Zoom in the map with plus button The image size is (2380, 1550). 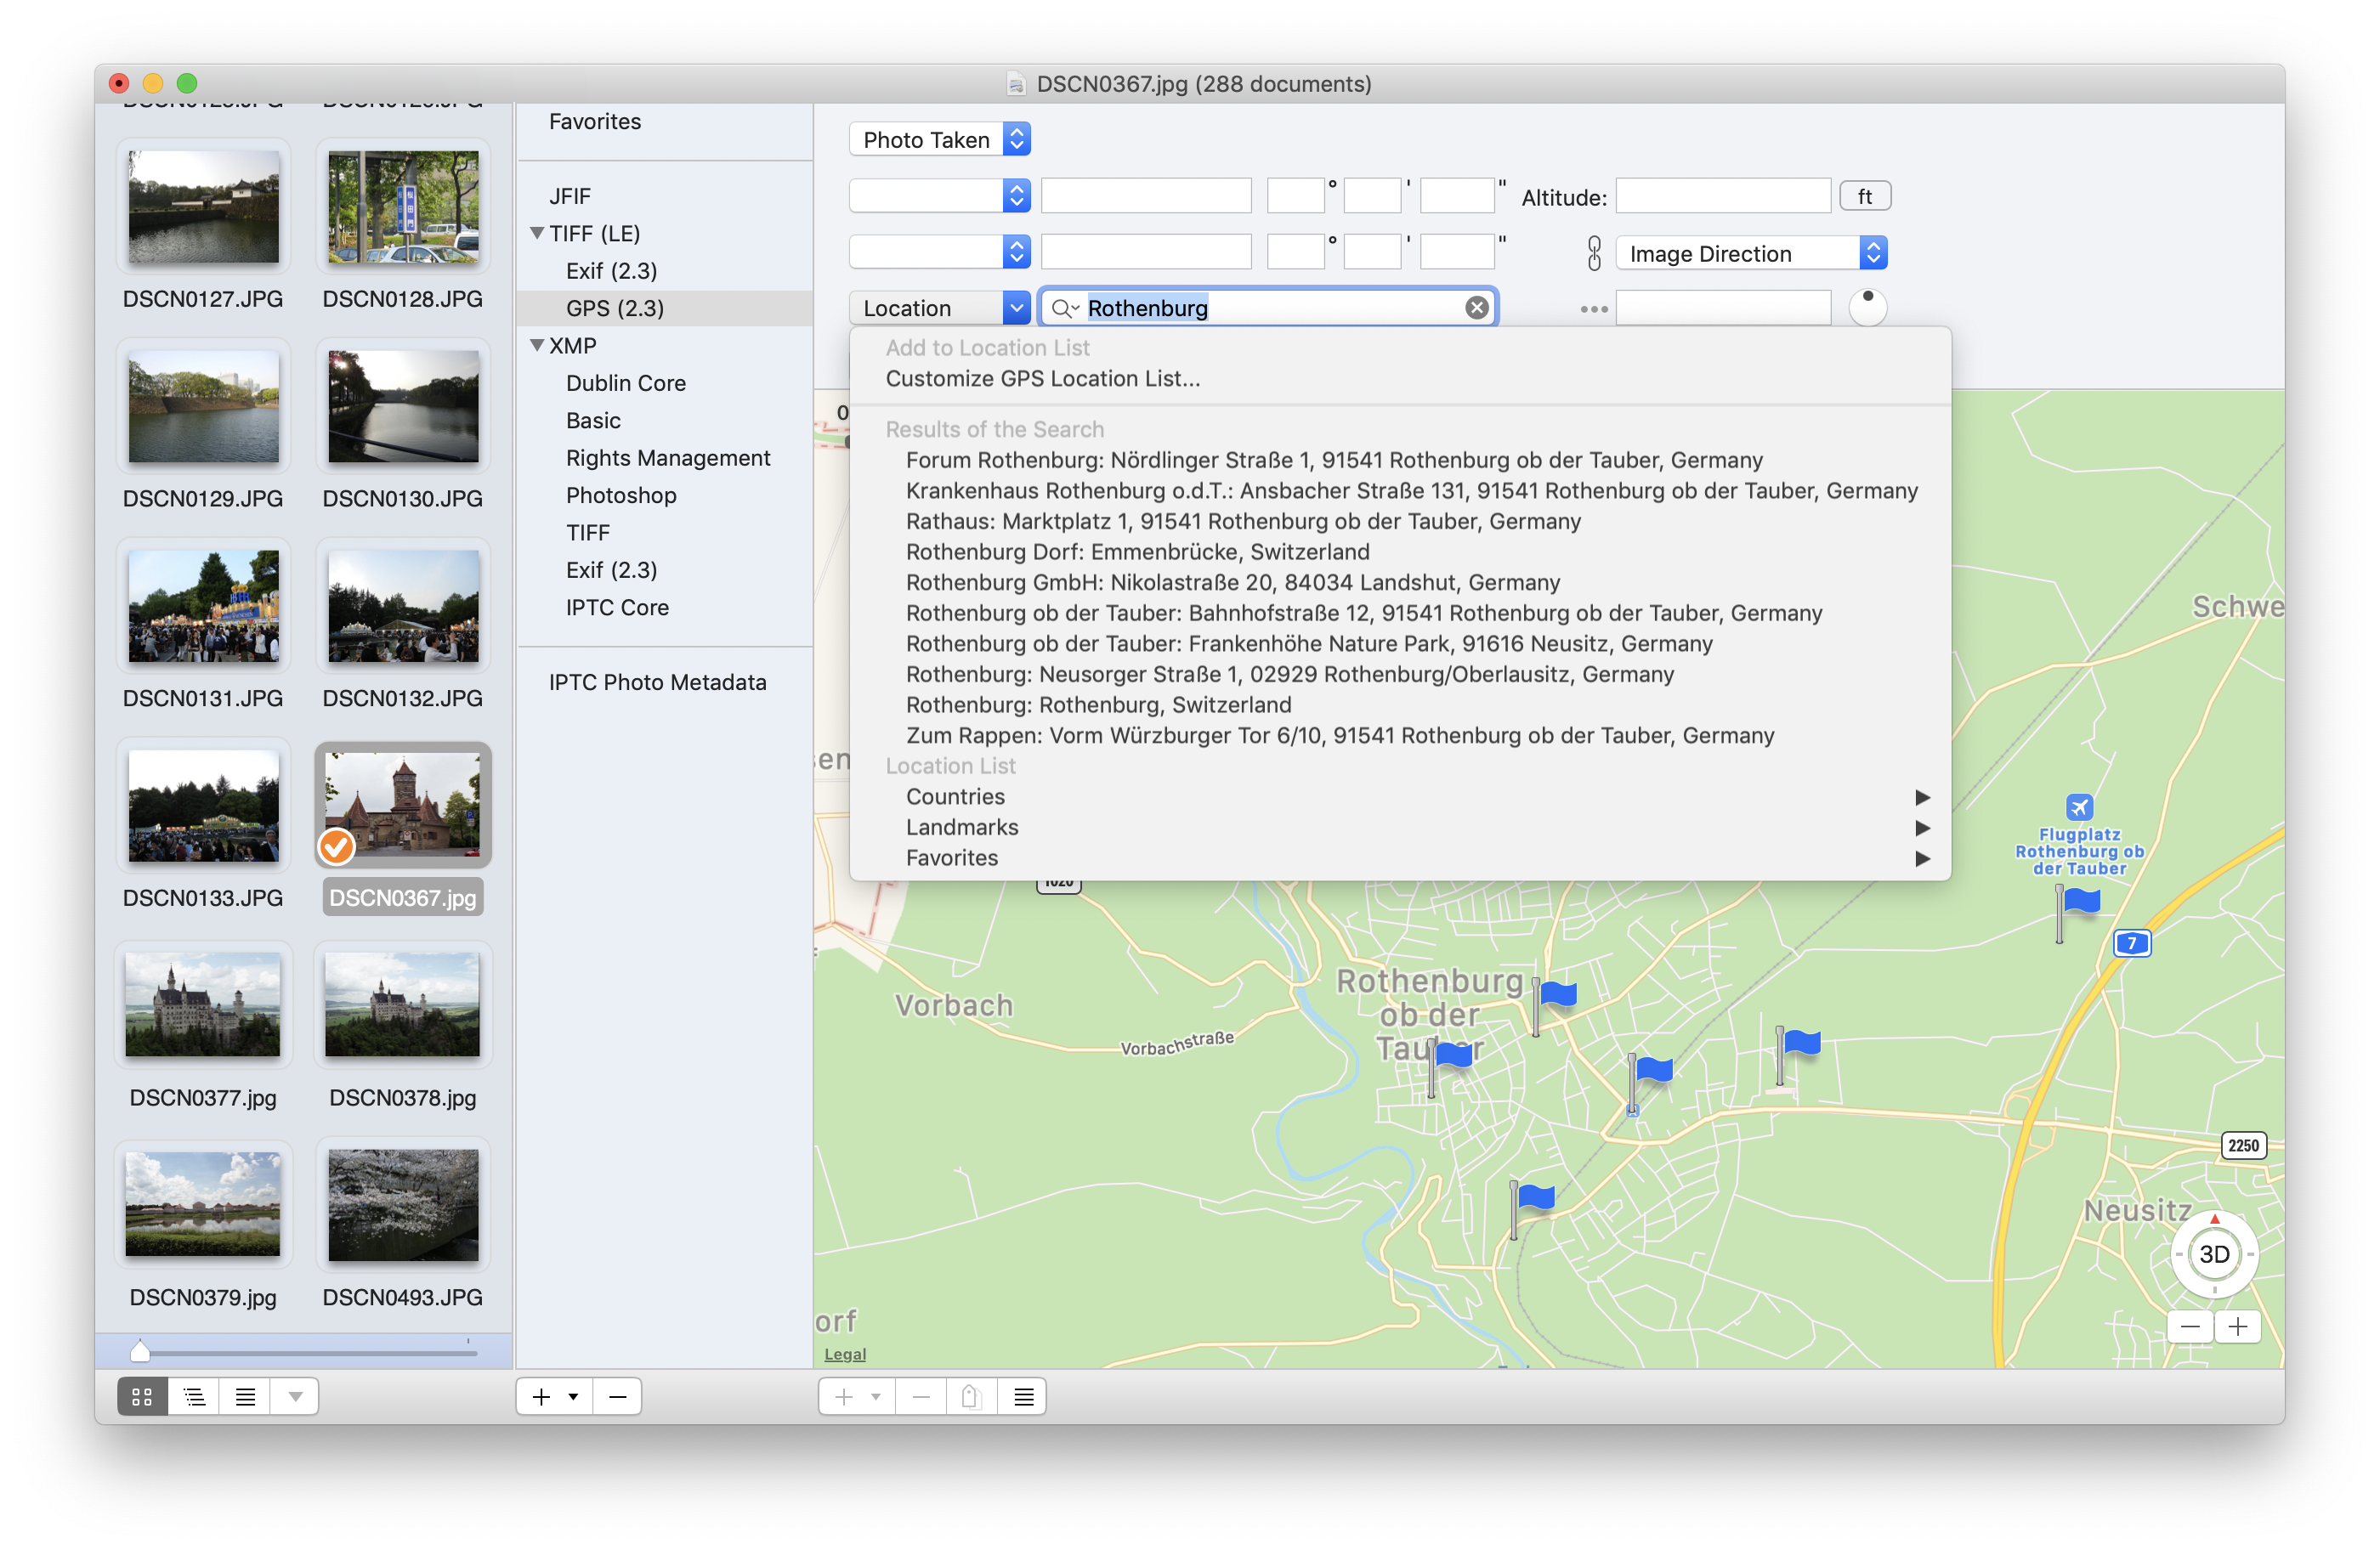2237,1327
